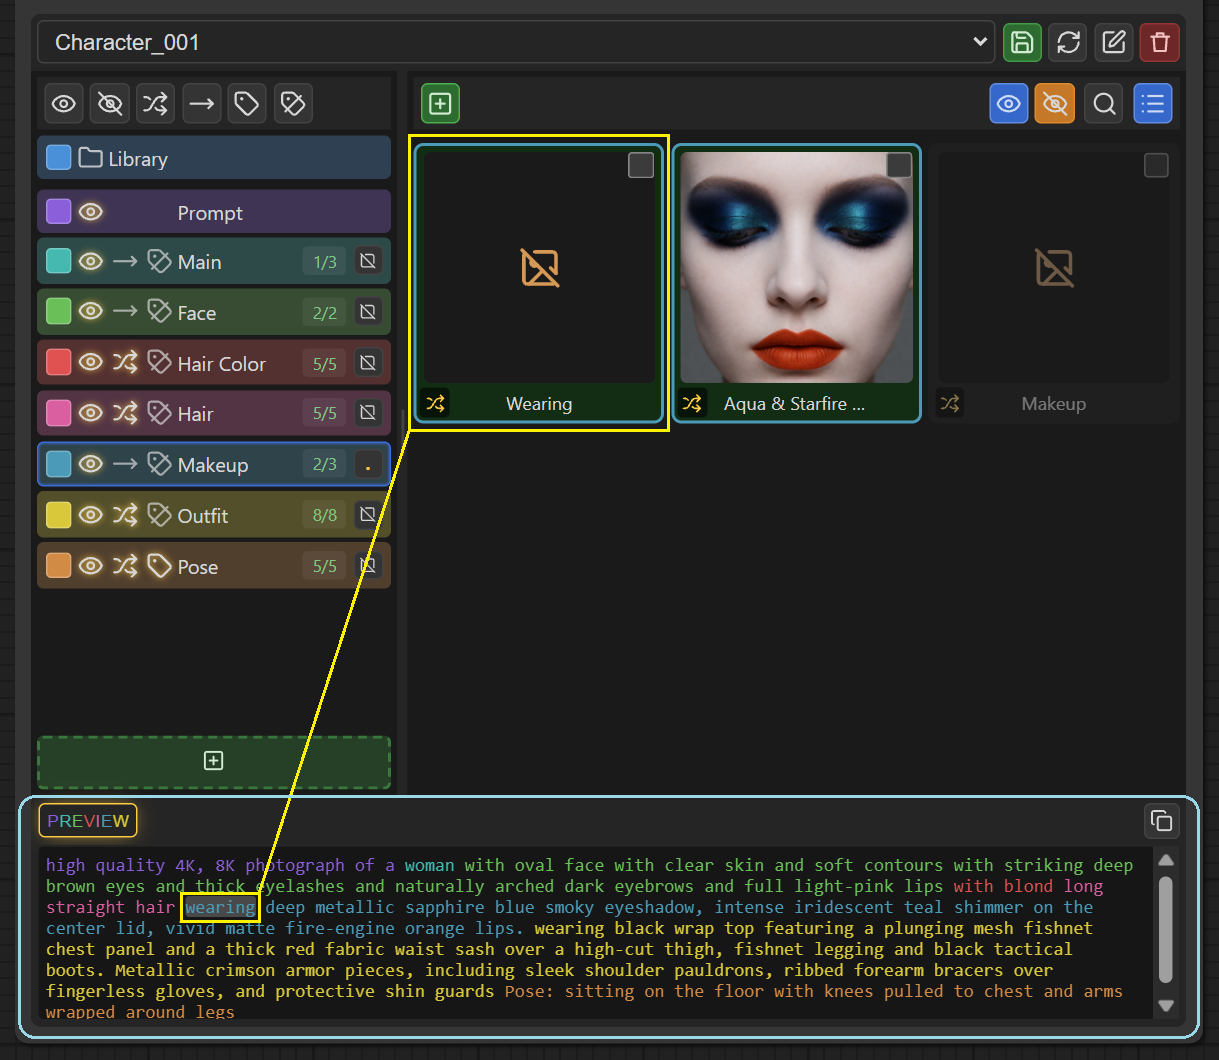1219x1060 pixels.
Task: Click the preview scrollbar down arrow
Action: 1166,1005
